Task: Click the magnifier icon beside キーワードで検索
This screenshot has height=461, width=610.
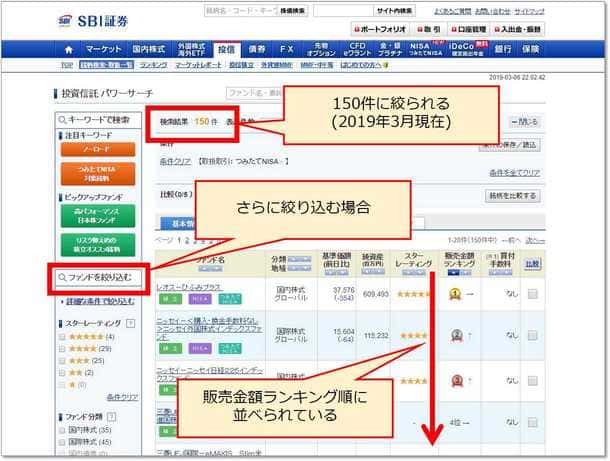Action: [x=62, y=120]
